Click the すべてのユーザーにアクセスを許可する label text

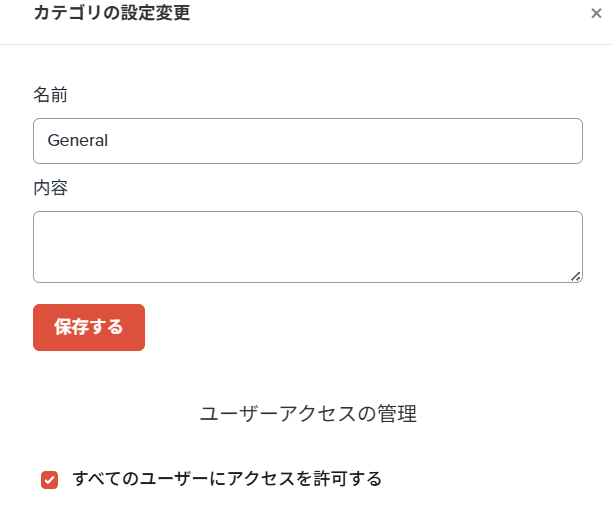227,479
